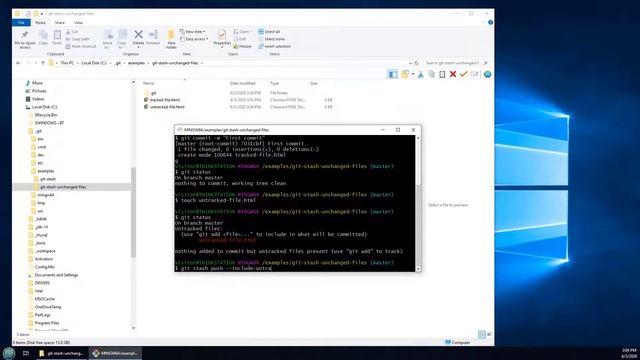Viewport: 640px width, 360px height.
Task: Select Documents and Settings in tree
Action: 56,275
